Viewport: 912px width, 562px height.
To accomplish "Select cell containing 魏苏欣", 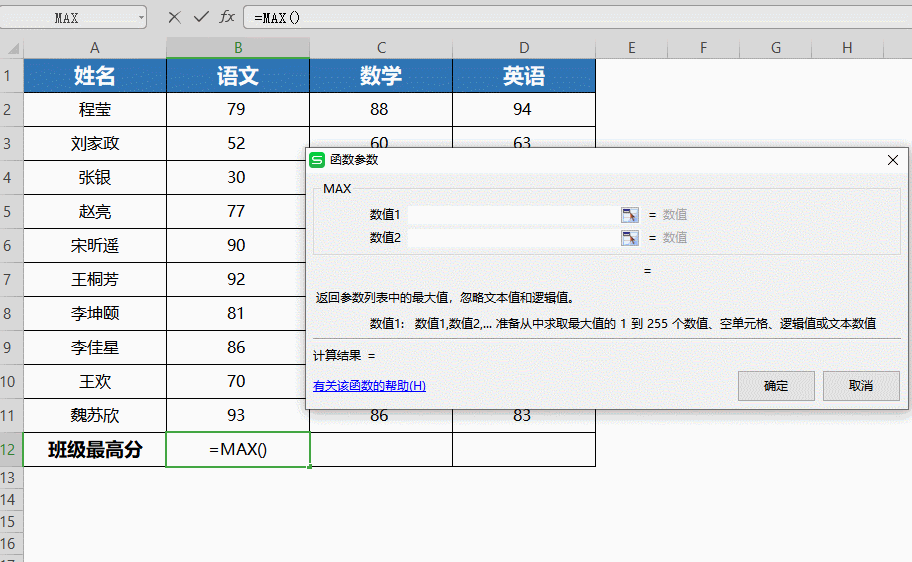I will (95, 415).
